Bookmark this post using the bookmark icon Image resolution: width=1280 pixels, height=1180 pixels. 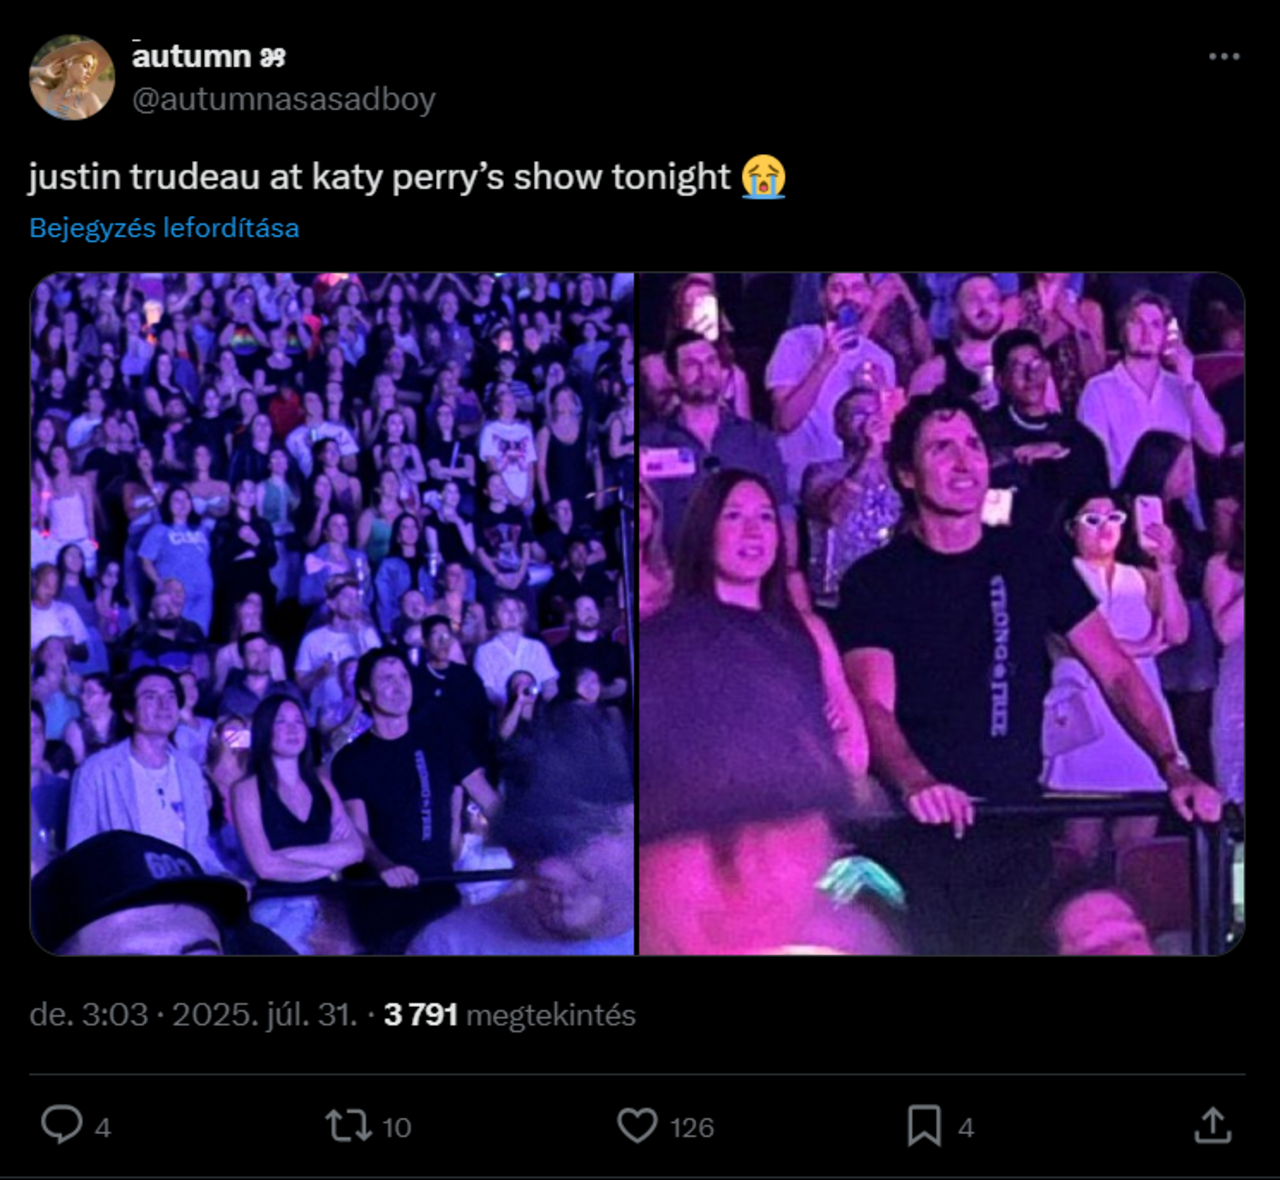pyautogui.click(x=923, y=1125)
